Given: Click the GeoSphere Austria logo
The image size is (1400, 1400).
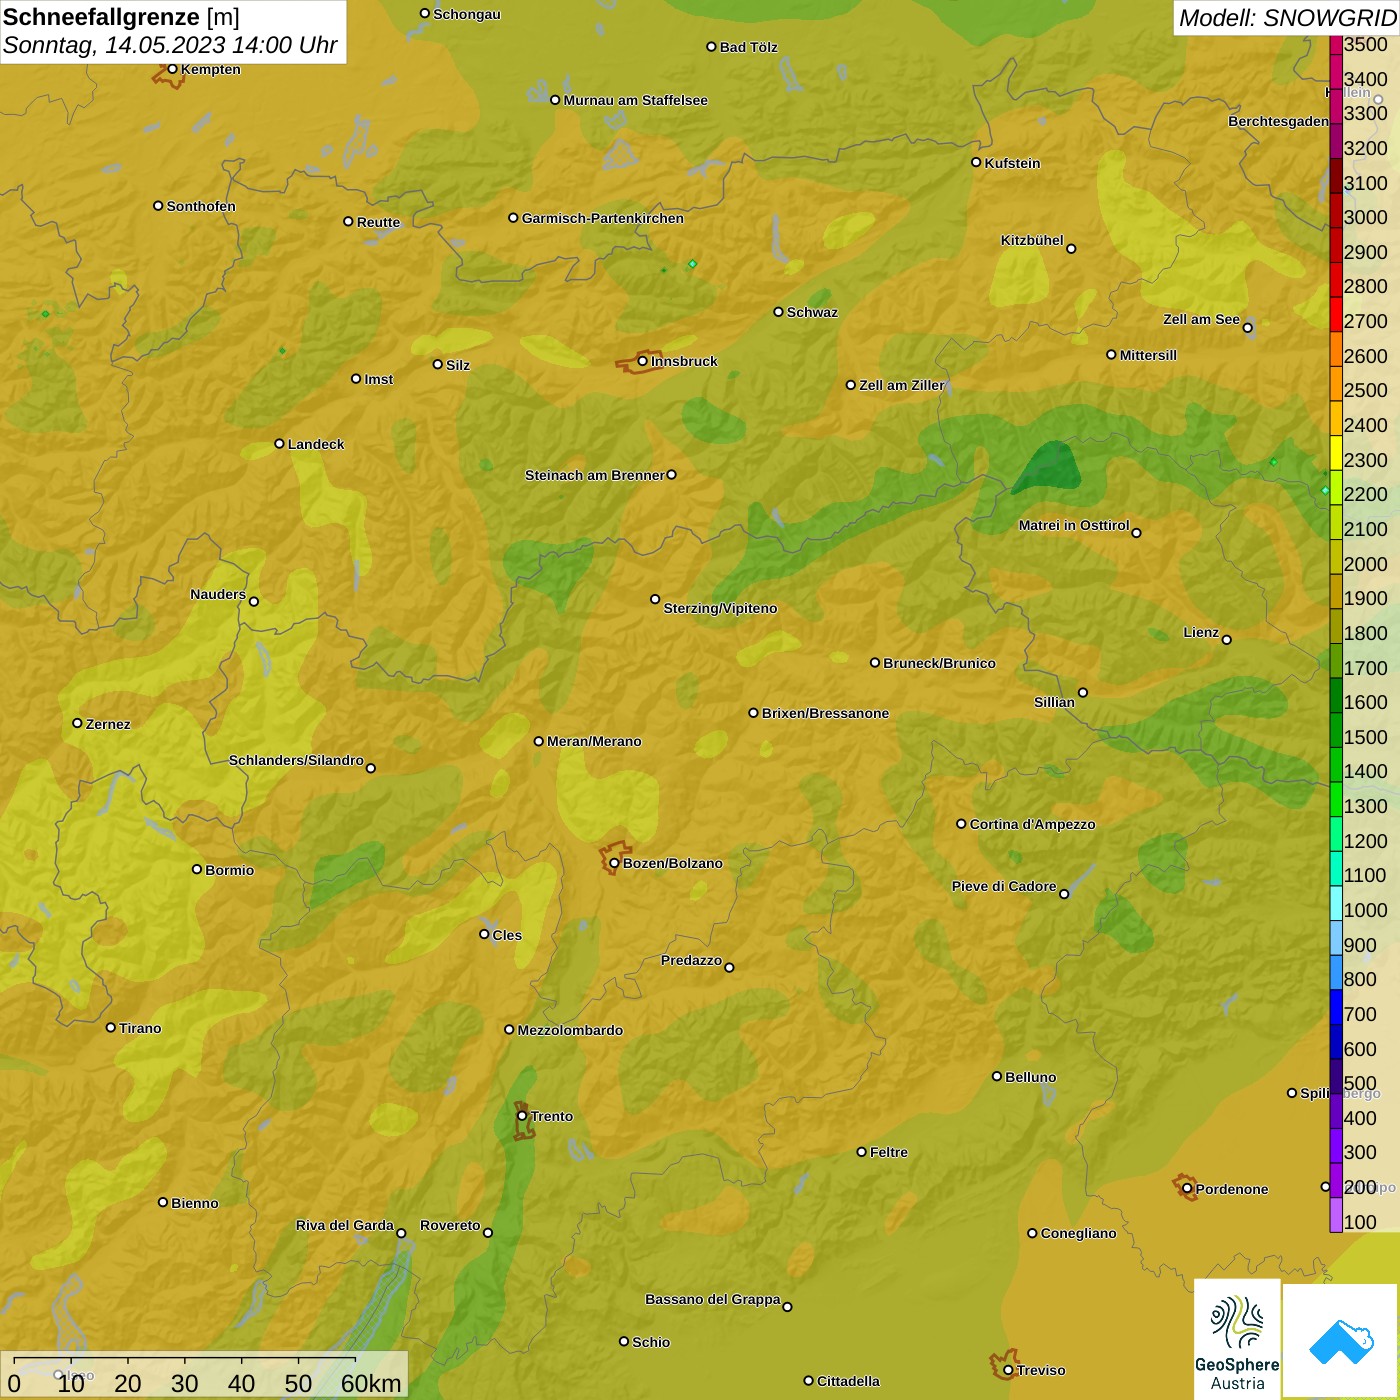Looking at the screenshot, I should 1237,1340.
